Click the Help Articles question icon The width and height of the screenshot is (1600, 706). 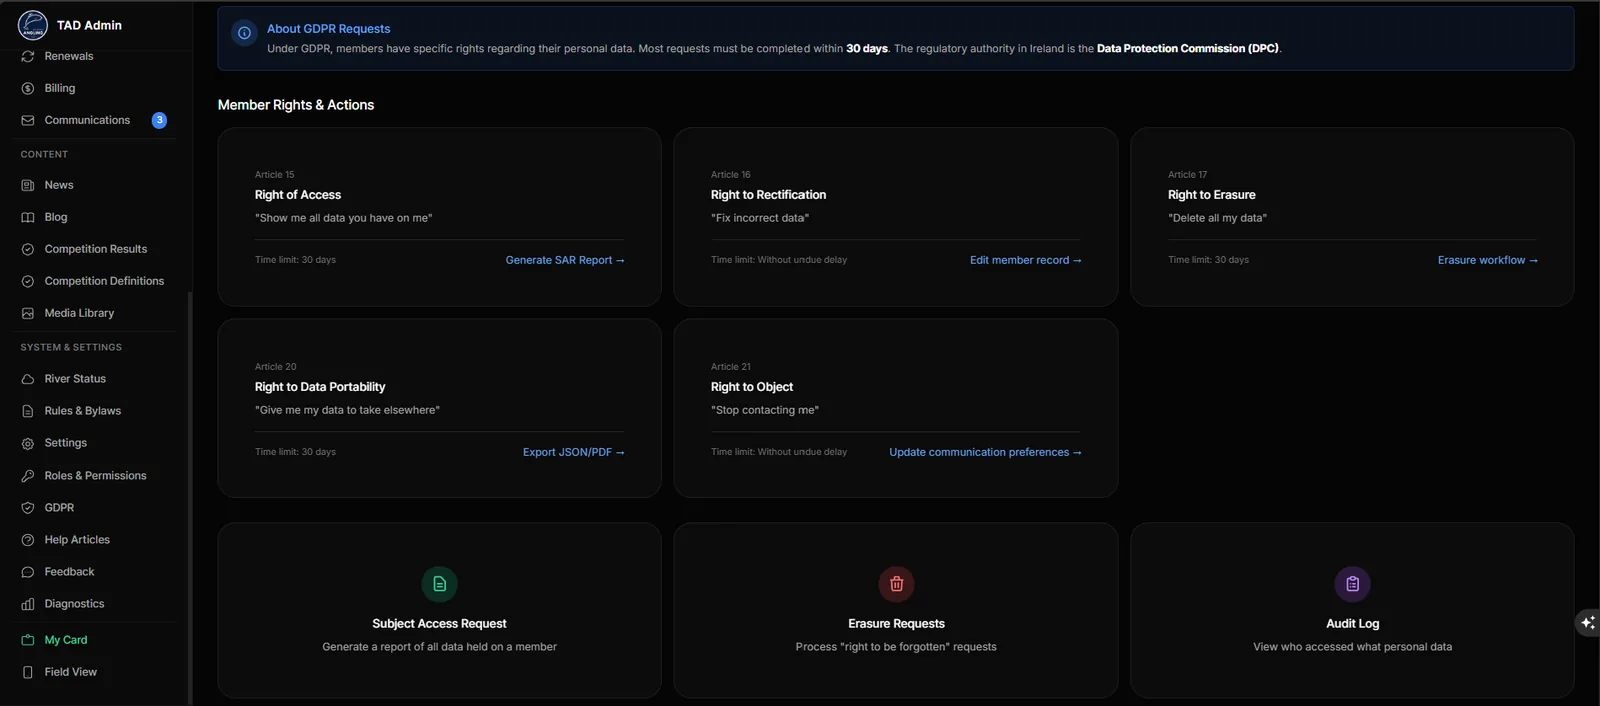tap(28, 540)
